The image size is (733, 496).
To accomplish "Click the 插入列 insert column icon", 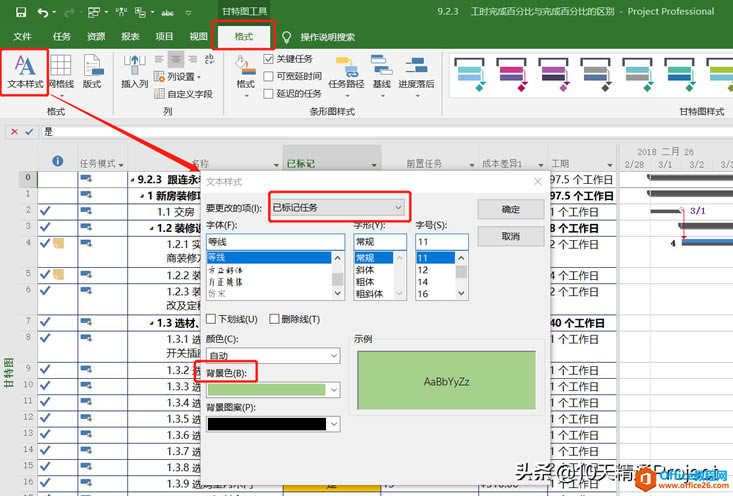I will pyautogui.click(x=134, y=70).
